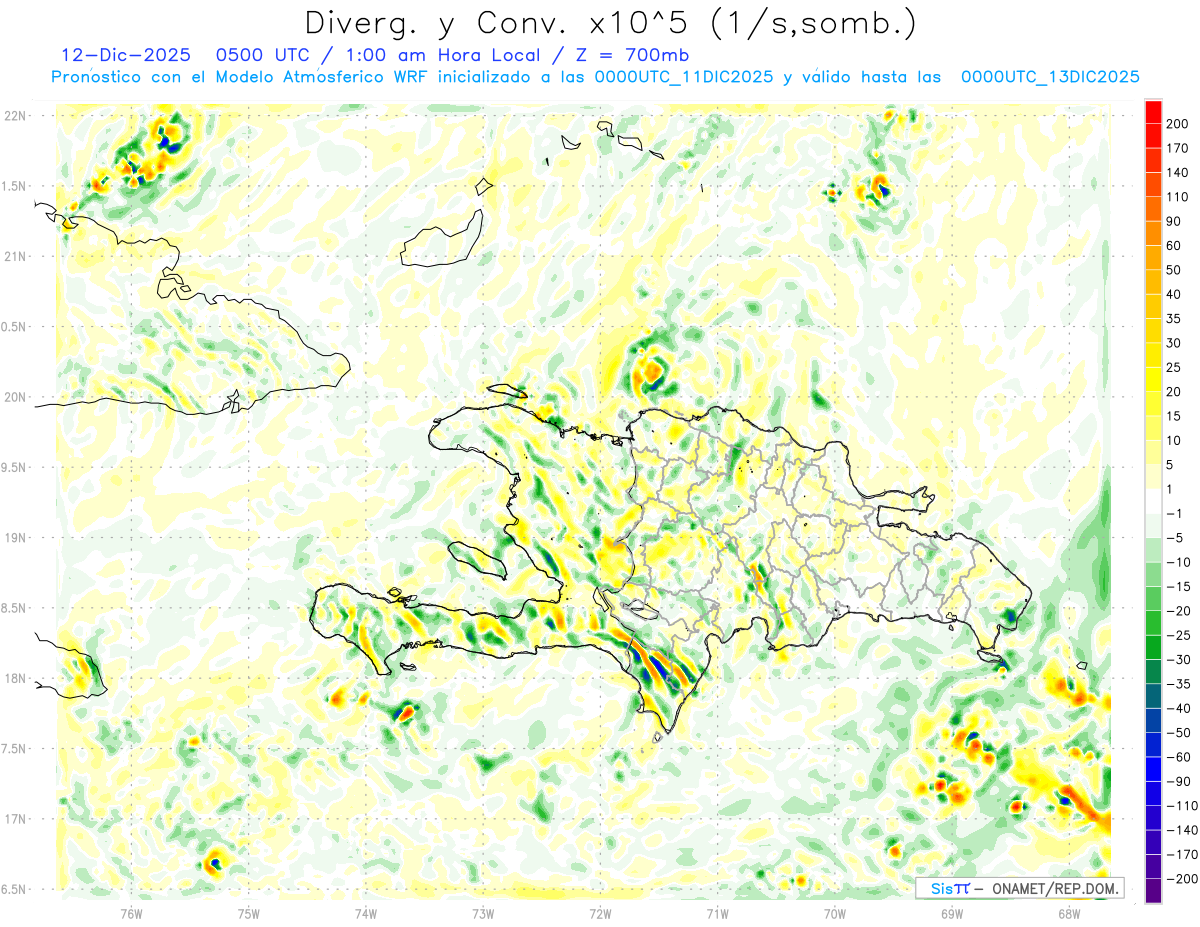Pick the dark purple swatch below -200
Viewport: 1200px width, 927px height.
(x=1153, y=891)
